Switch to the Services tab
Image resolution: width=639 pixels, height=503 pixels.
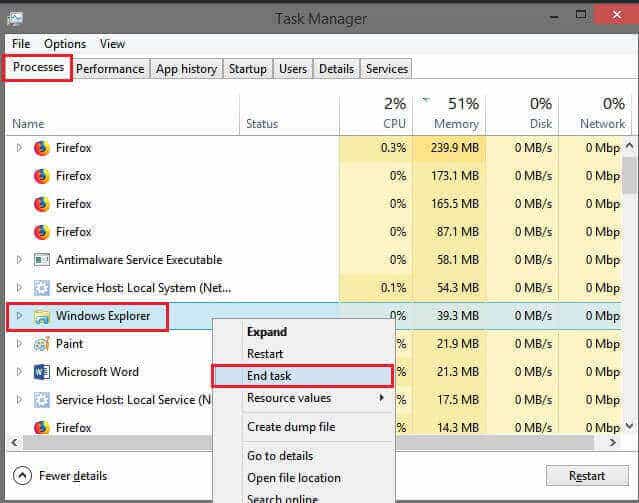coord(387,69)
